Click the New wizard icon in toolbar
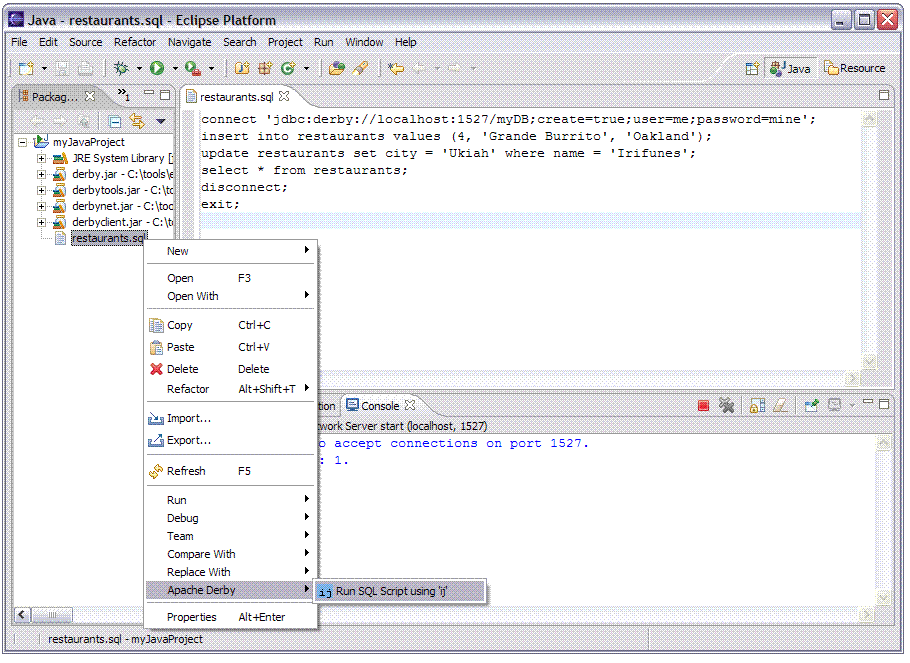910x663 pixels. click(x=26, y=68)
